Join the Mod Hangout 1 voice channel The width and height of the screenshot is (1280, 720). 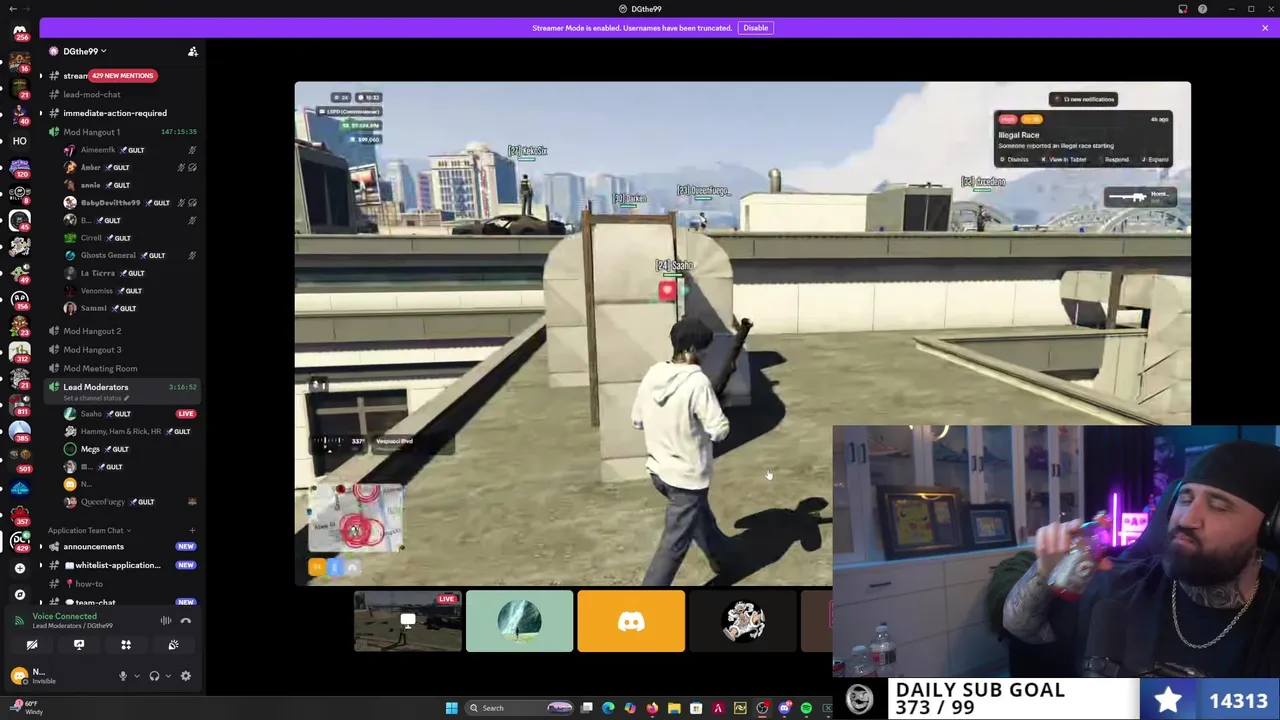tap(92, 132)
